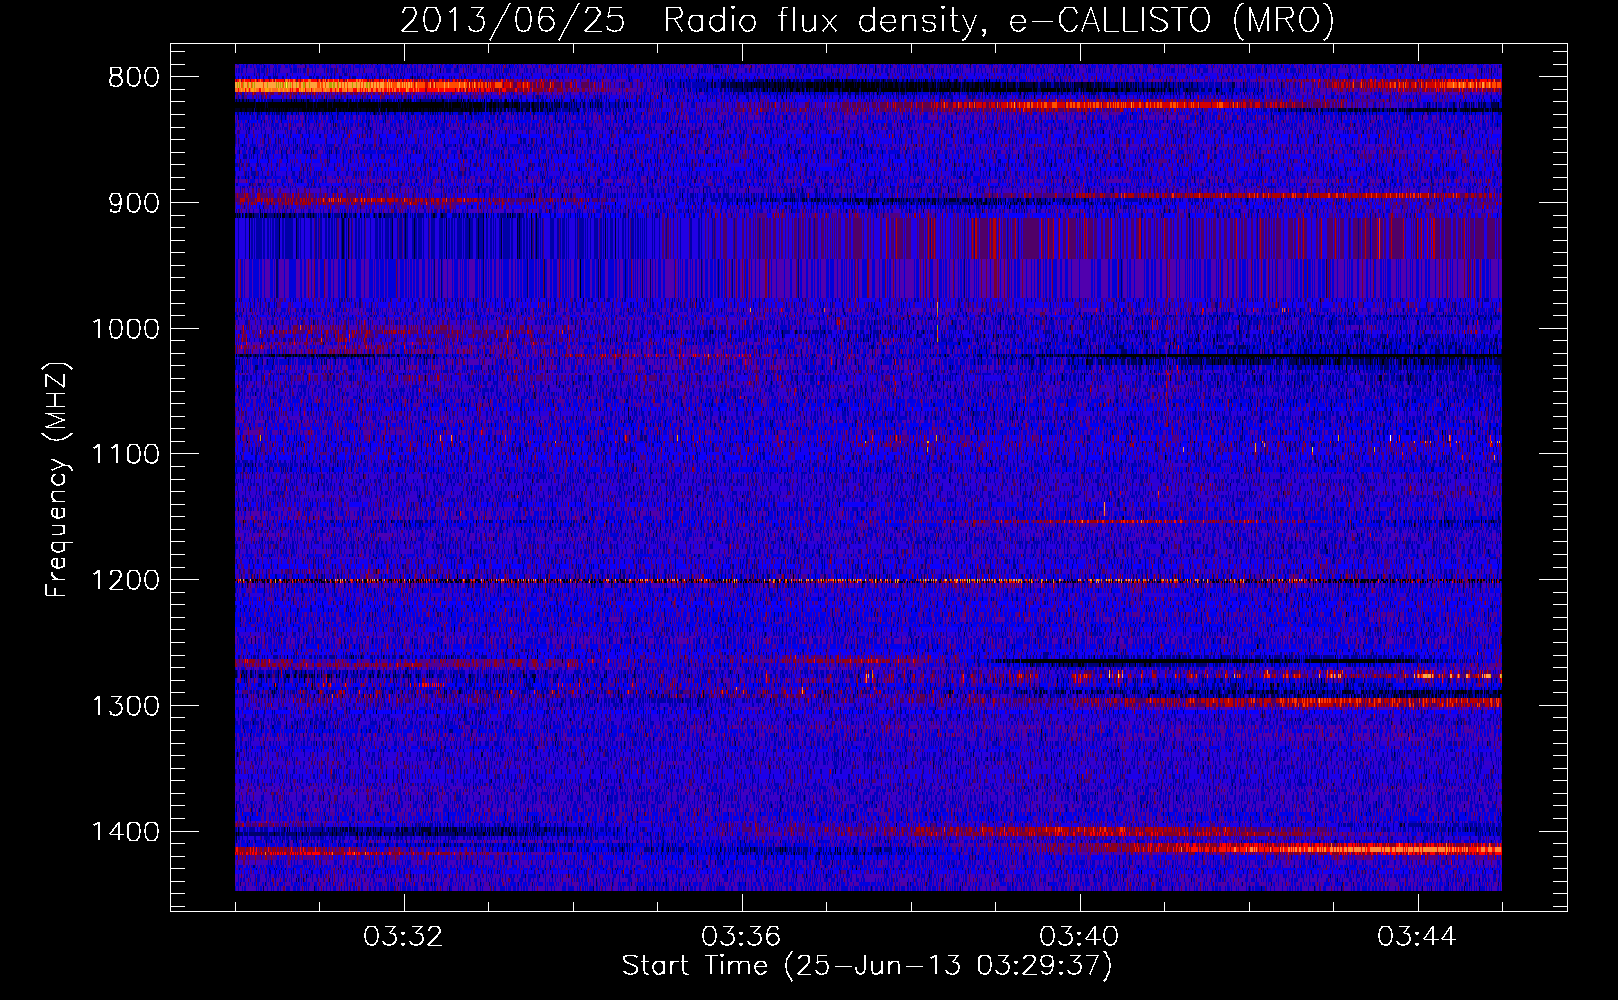The width and height of the screenshot is (1618, 1000).
Task: Click the plot title "Radio flux density, e-CALLISTO (MRO)"
Action: pyautogui.click(x=999, y=20)
